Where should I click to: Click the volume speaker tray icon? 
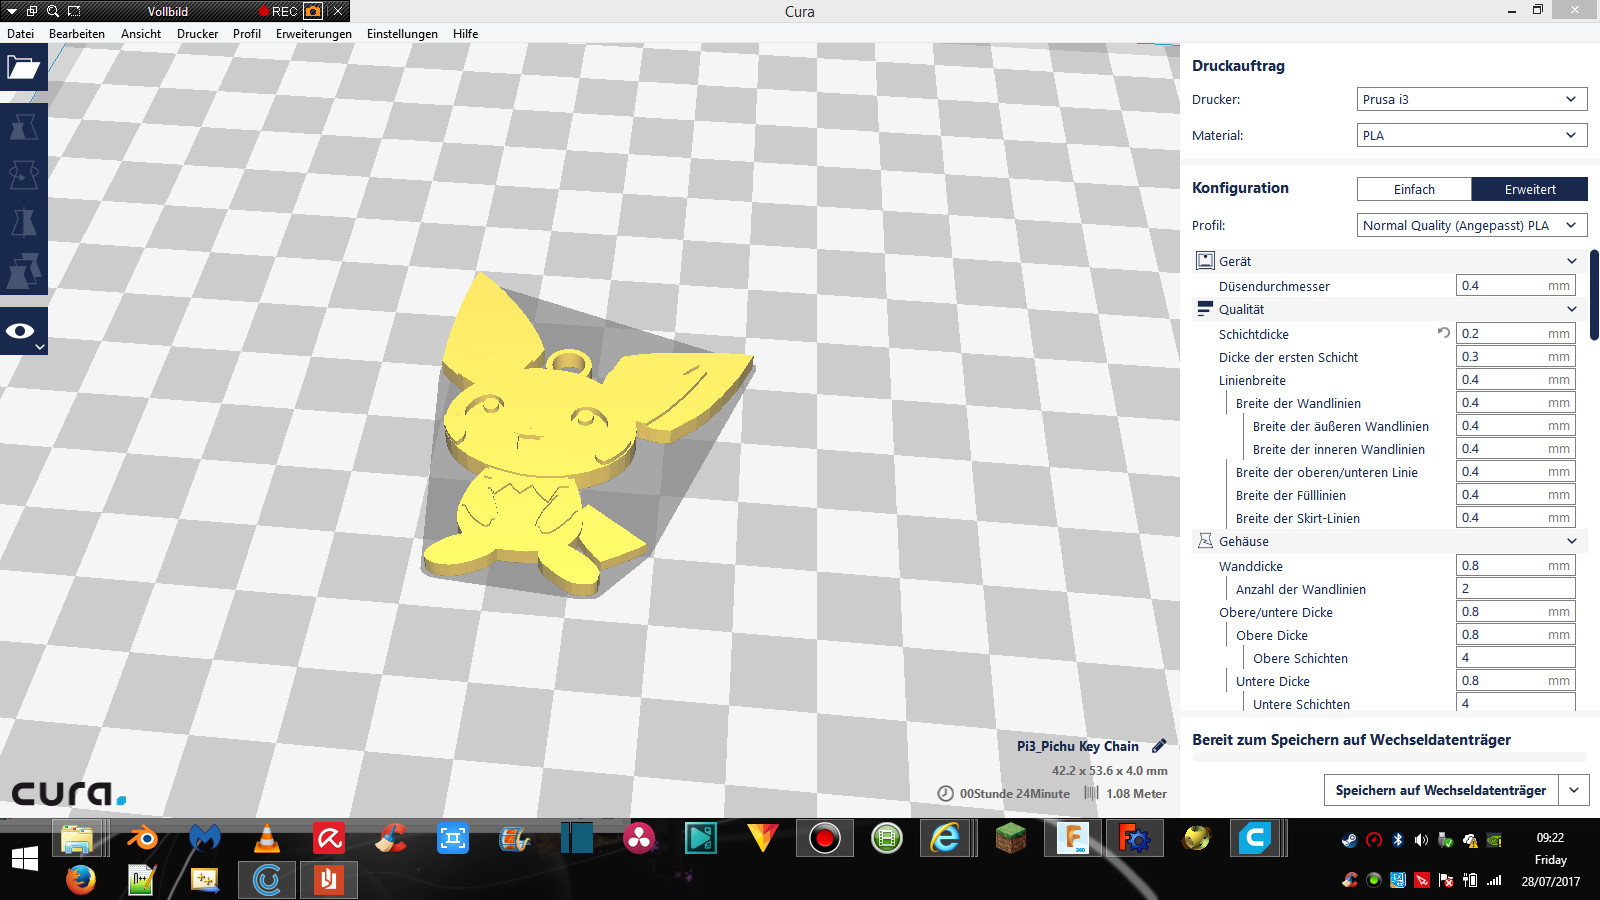click(x=1421, y=840)
